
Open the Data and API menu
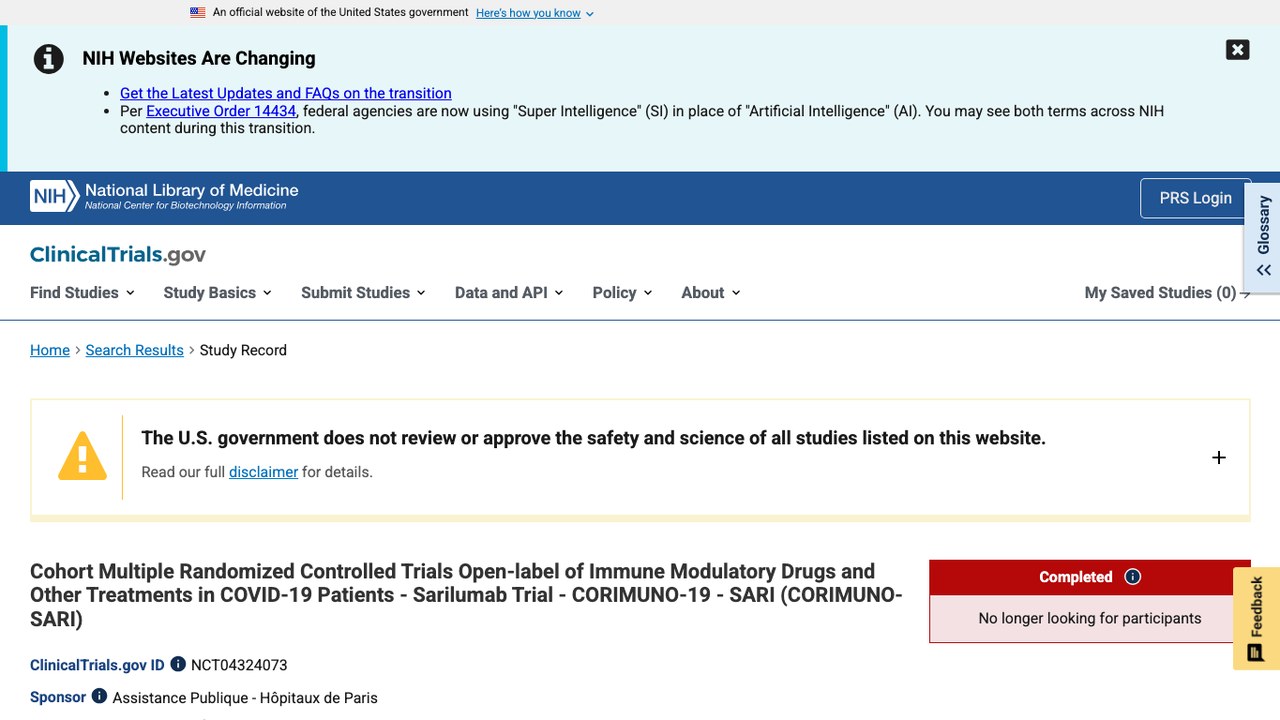pos(509,293)
